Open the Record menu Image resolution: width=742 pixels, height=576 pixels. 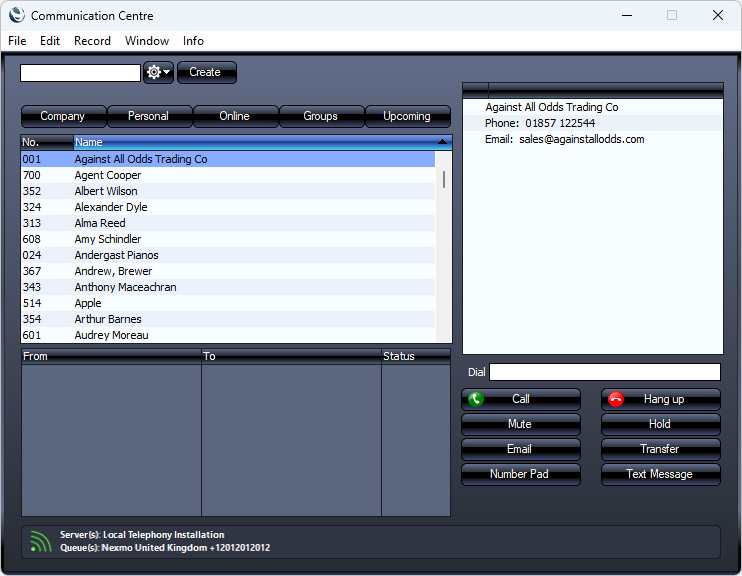coord(92,41)
